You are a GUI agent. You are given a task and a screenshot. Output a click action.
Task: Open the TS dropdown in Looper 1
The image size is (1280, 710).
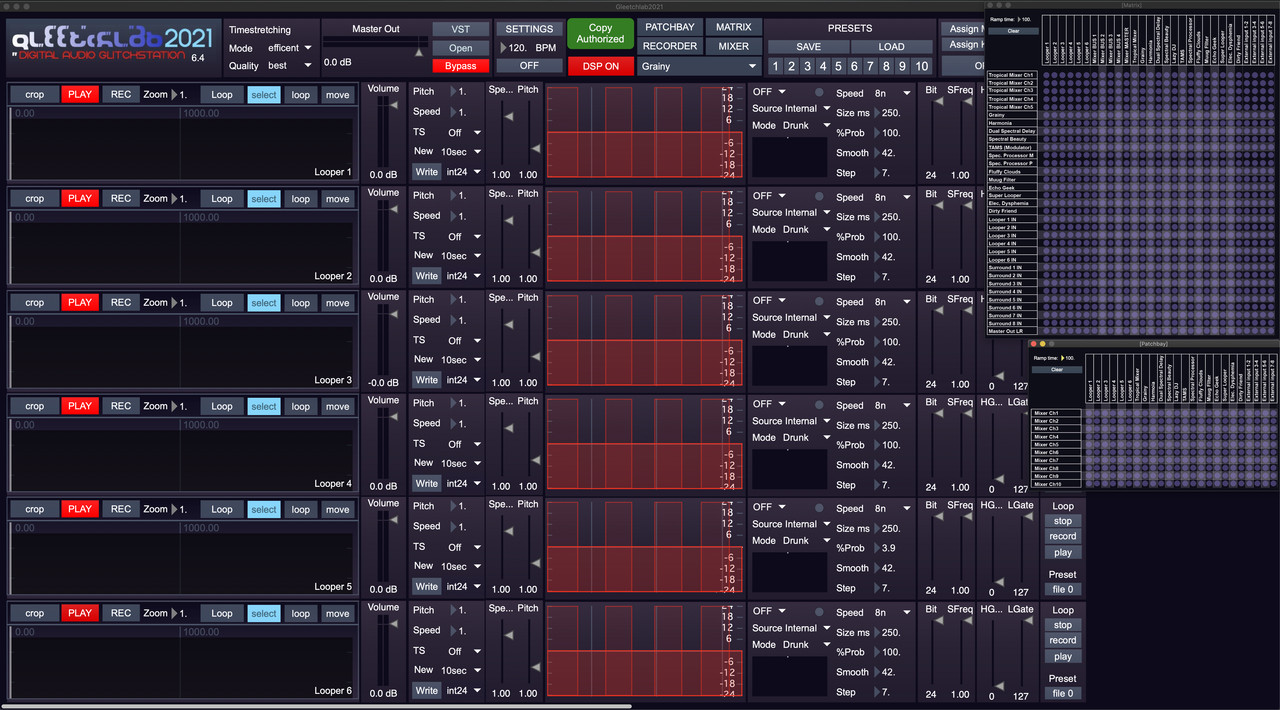(x=464, y=132)
